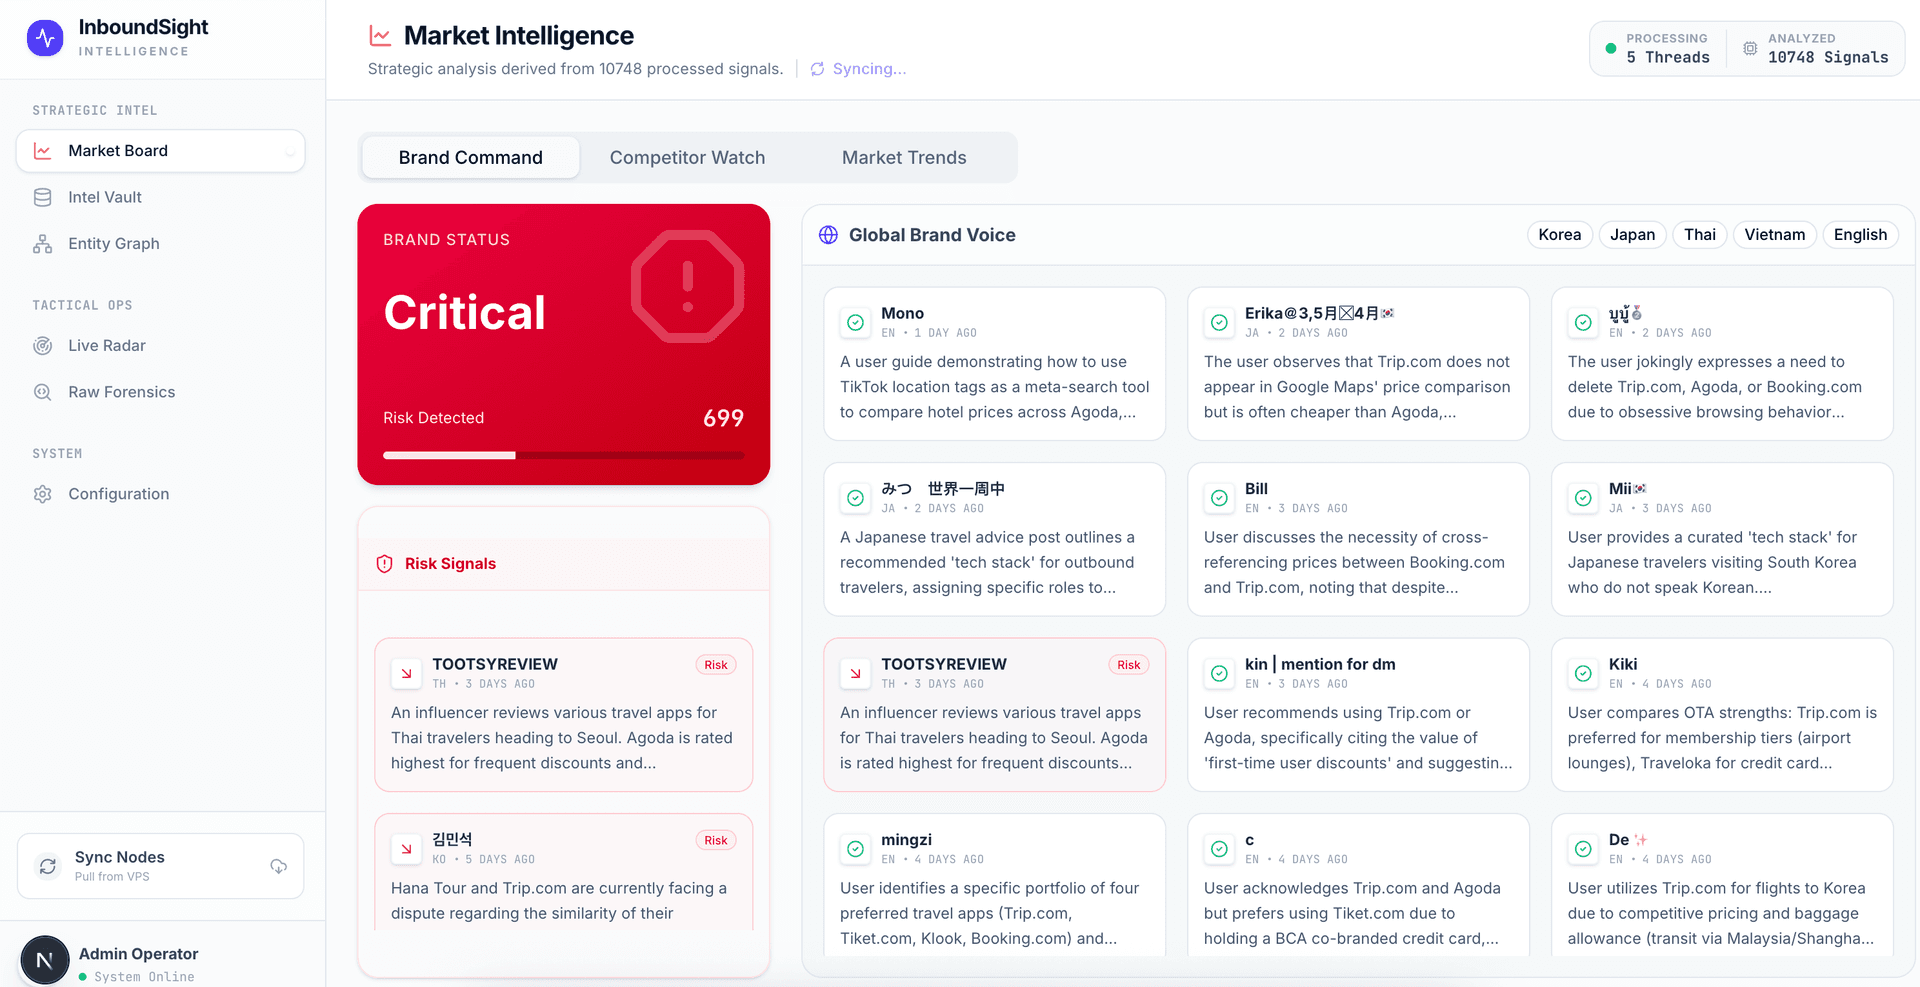1920x987 pixels.
Task: Click the green Processing status dot
Action: click(1610, 48)
